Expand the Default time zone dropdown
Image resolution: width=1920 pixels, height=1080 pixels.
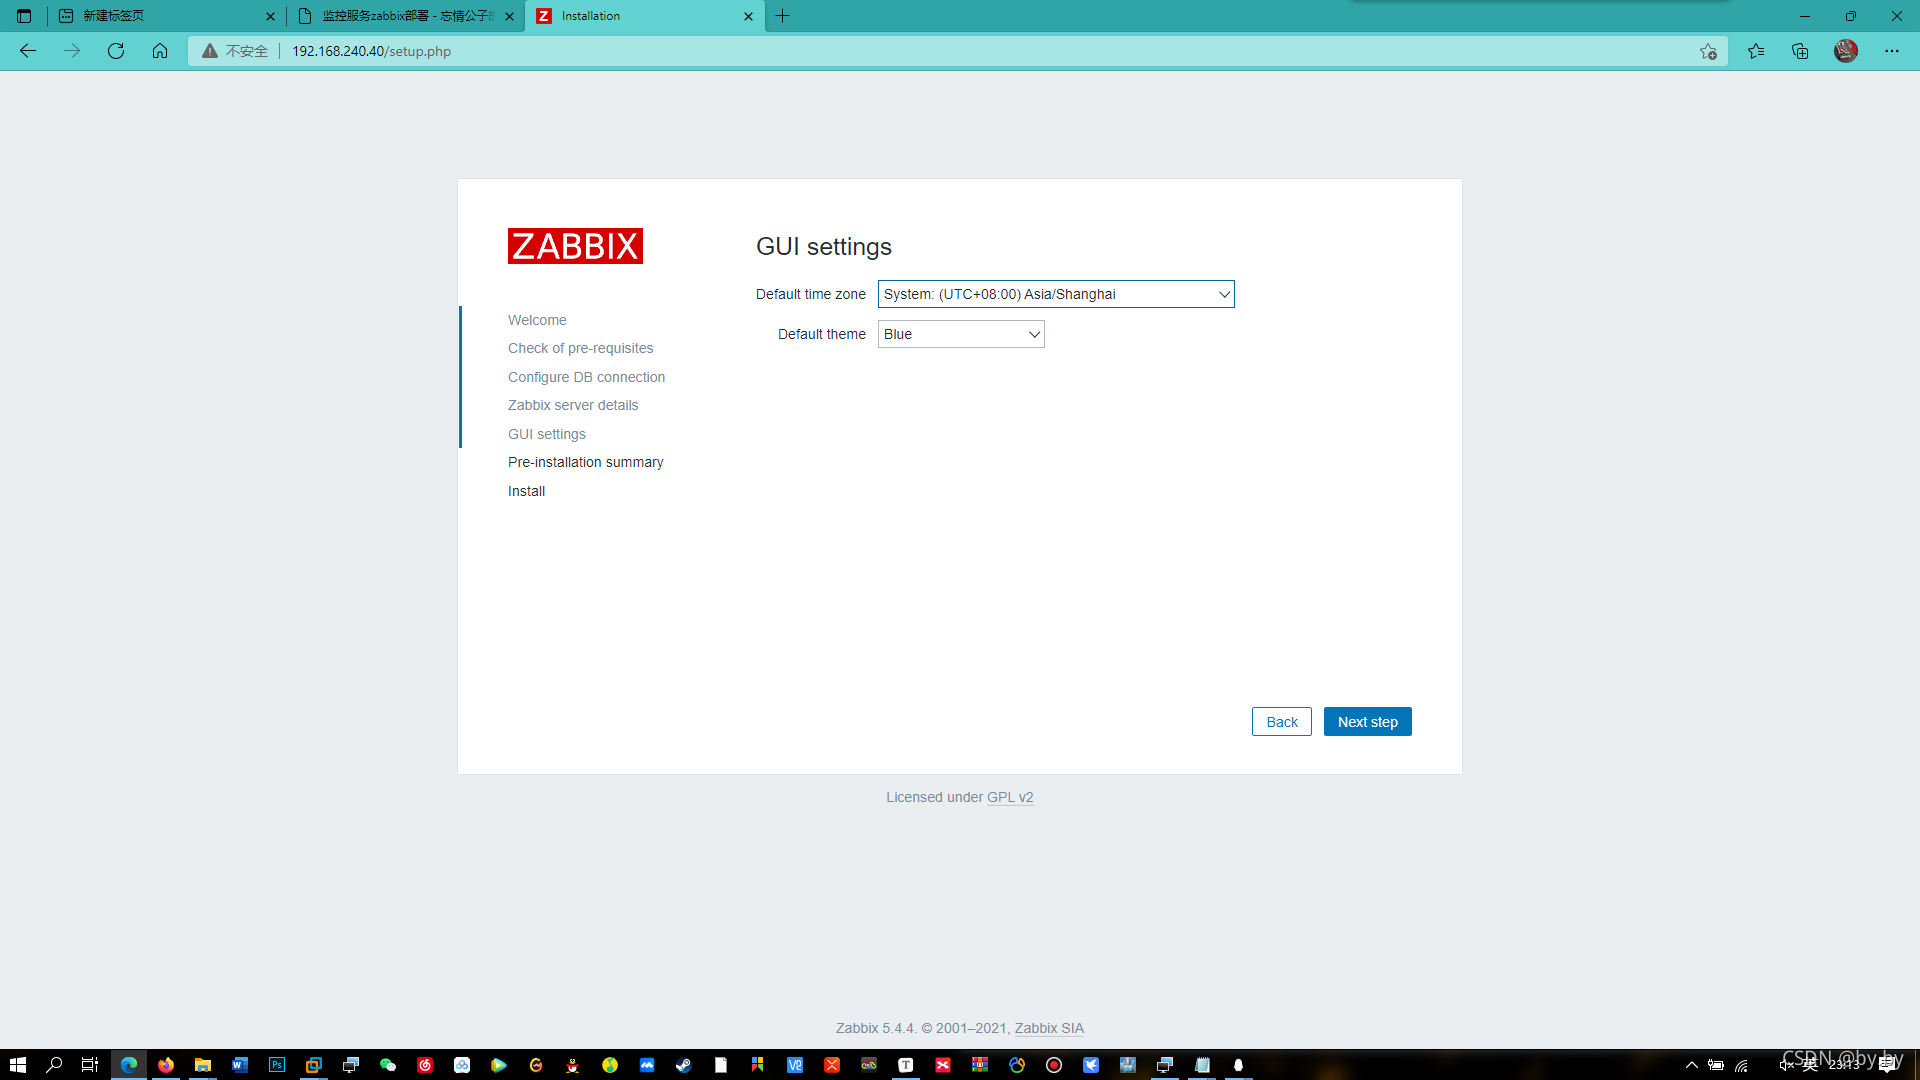click(x=1056, y=294)
